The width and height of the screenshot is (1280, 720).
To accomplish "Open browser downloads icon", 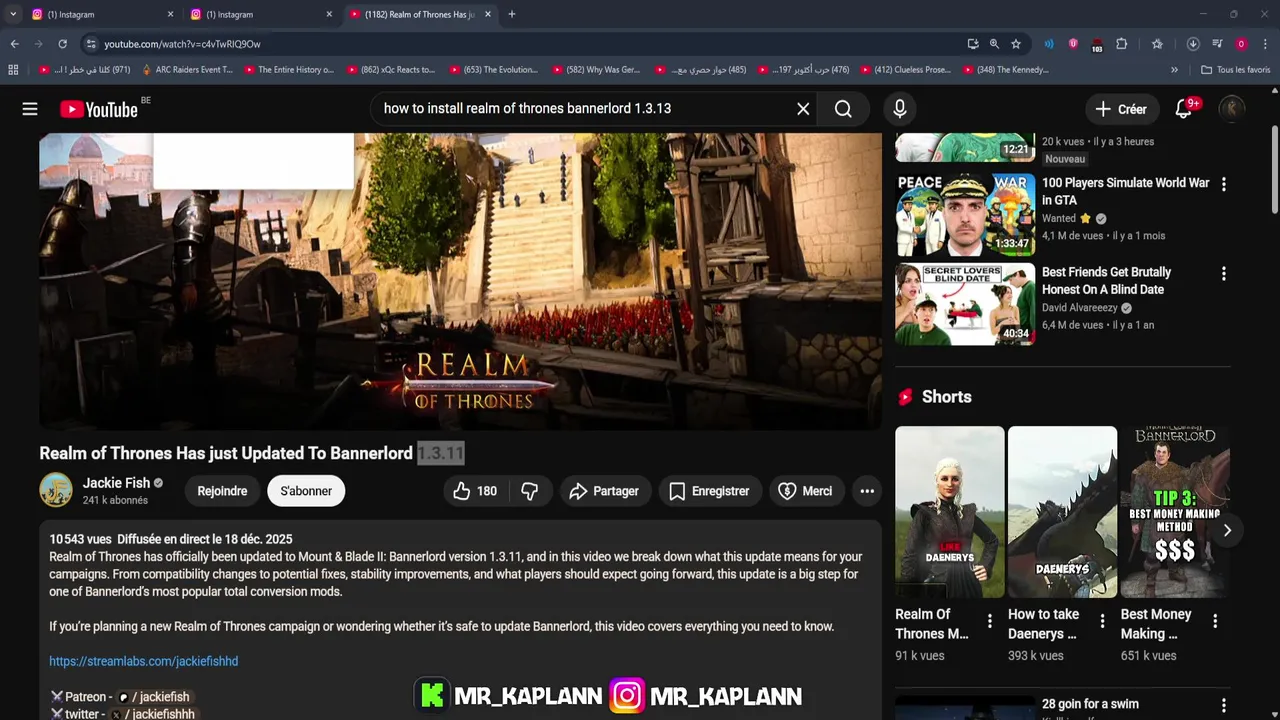I will tap(1193, 44).
